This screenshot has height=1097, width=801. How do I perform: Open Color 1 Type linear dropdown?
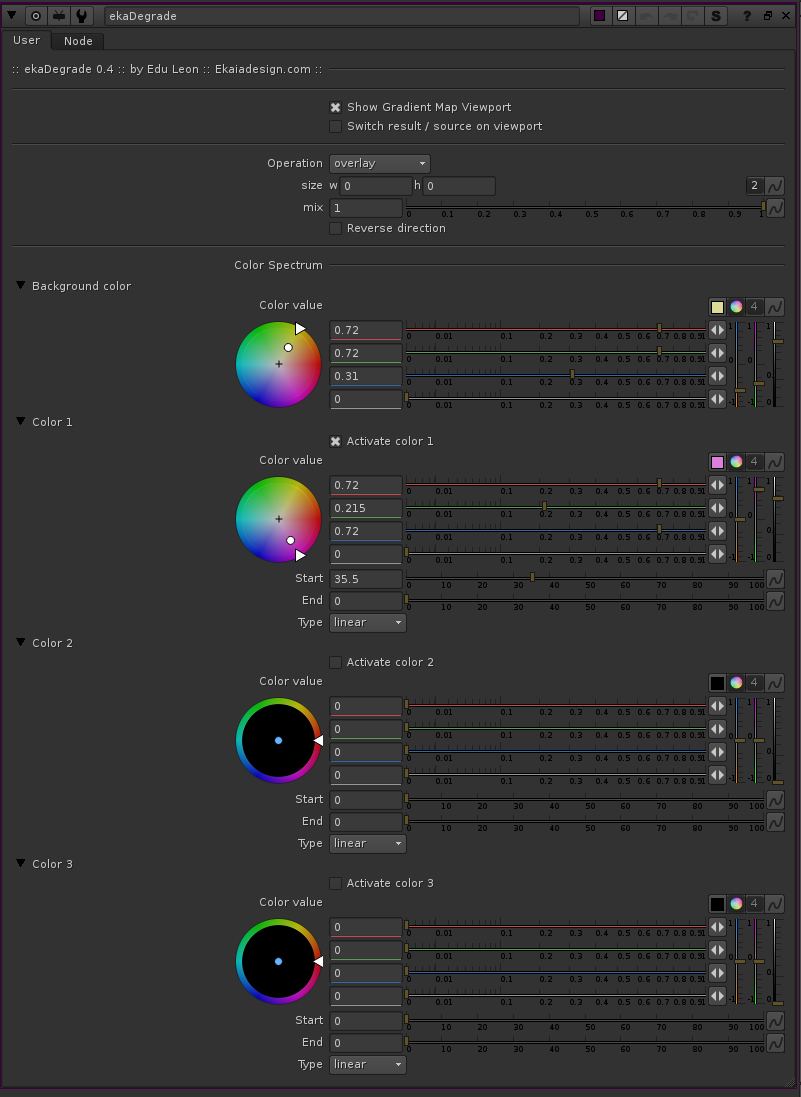(368, 622)
